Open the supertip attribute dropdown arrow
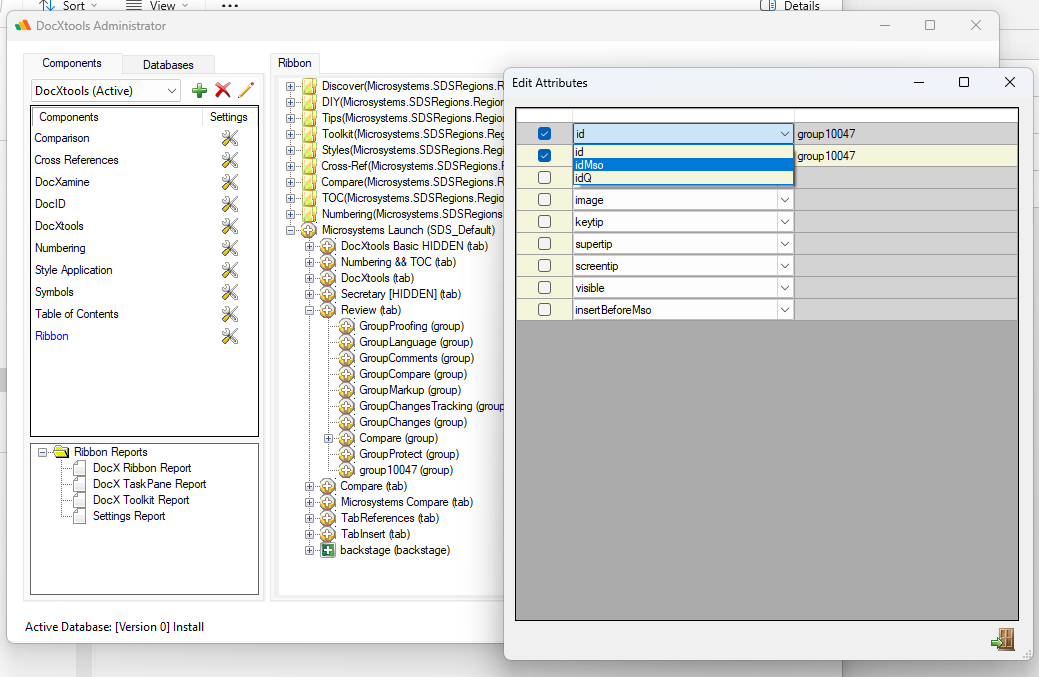This screenshot has height=677, width=1039. click(x=785, y=244)
